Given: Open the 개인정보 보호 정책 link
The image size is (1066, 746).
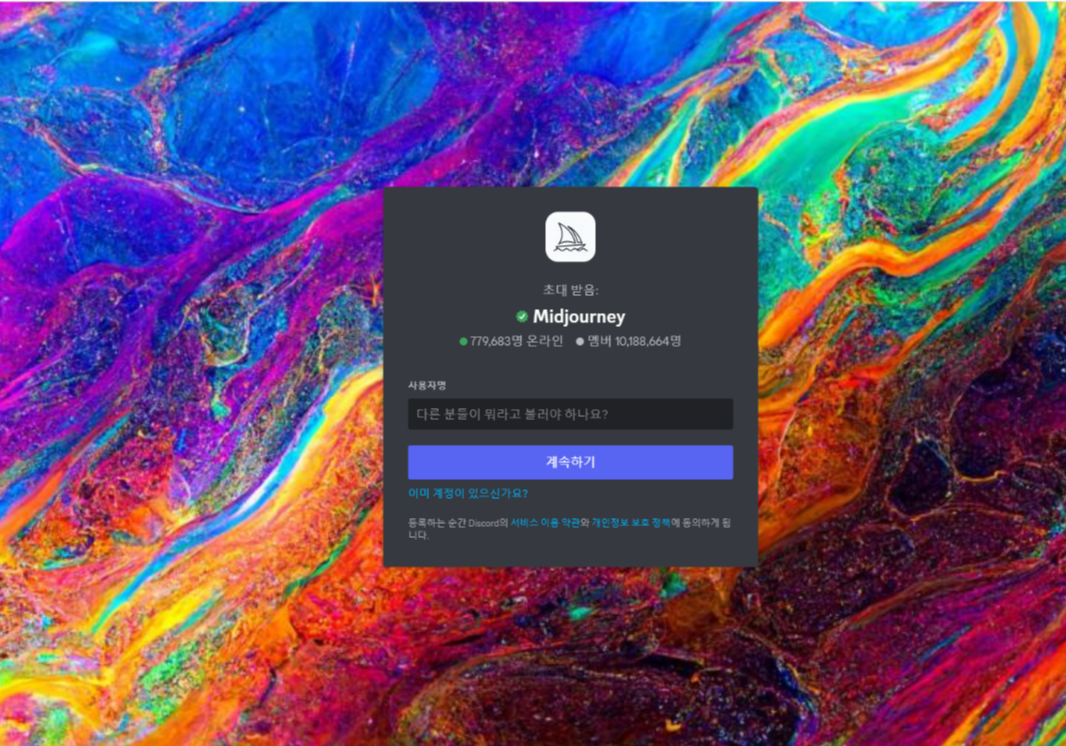Looking at the screenshot, I should (x=631, y=522).
